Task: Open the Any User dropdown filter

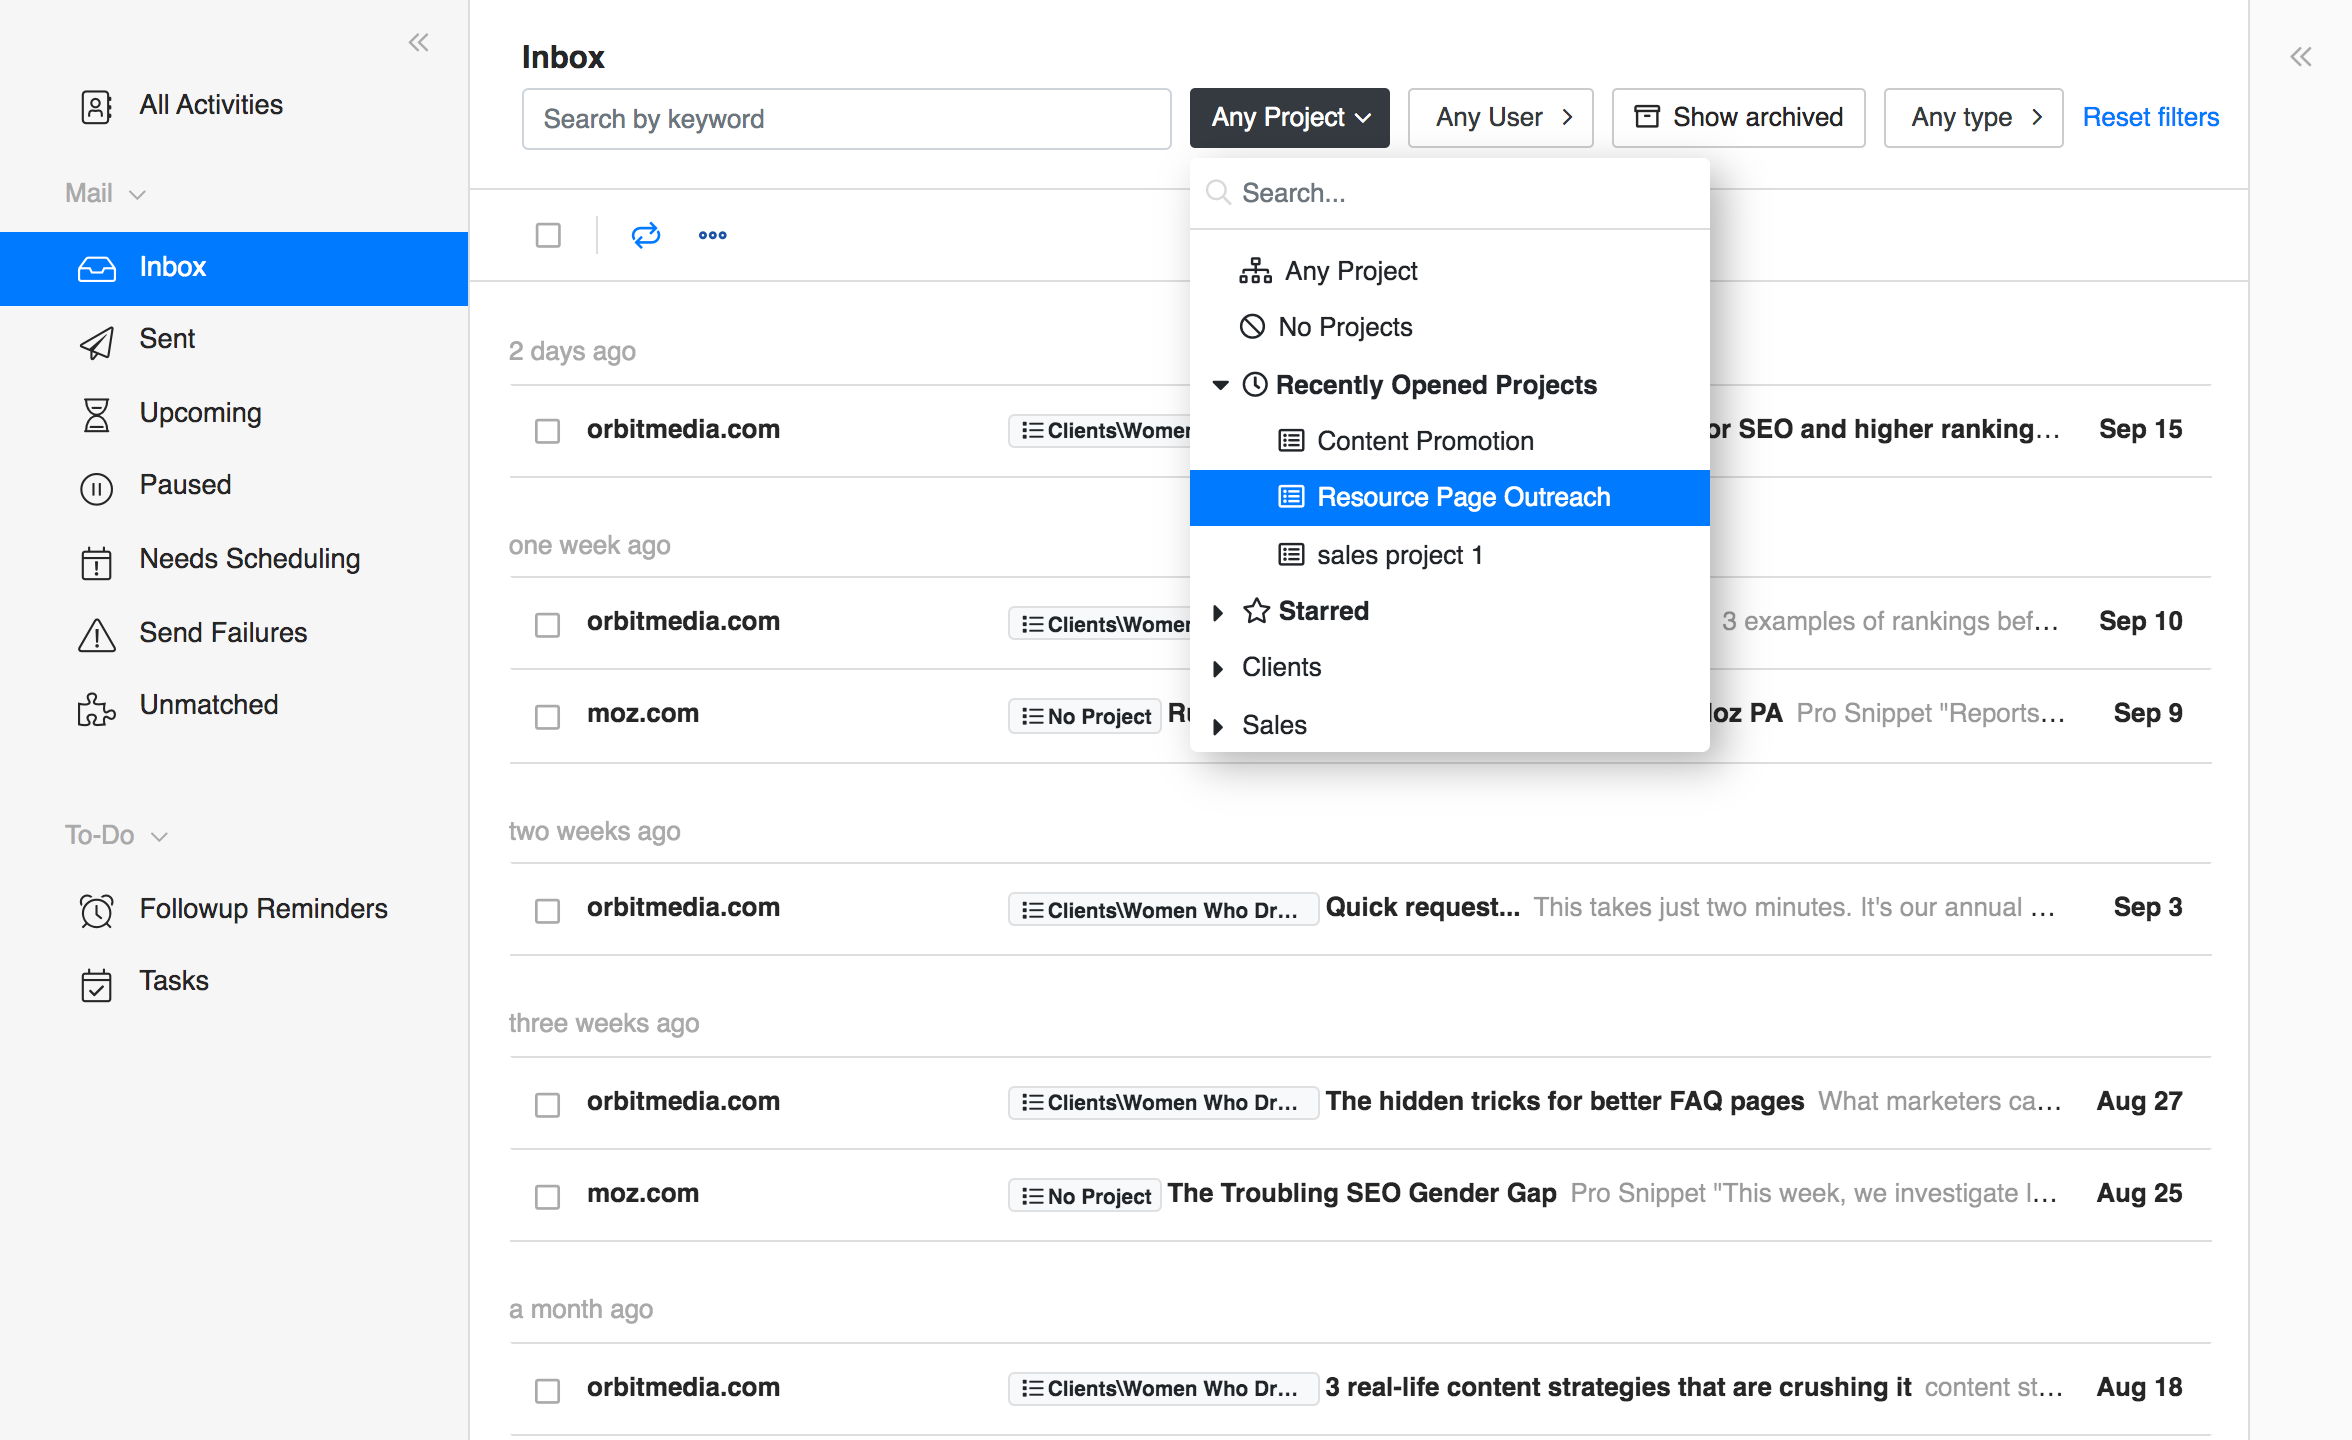Action: pos(1500,118)
